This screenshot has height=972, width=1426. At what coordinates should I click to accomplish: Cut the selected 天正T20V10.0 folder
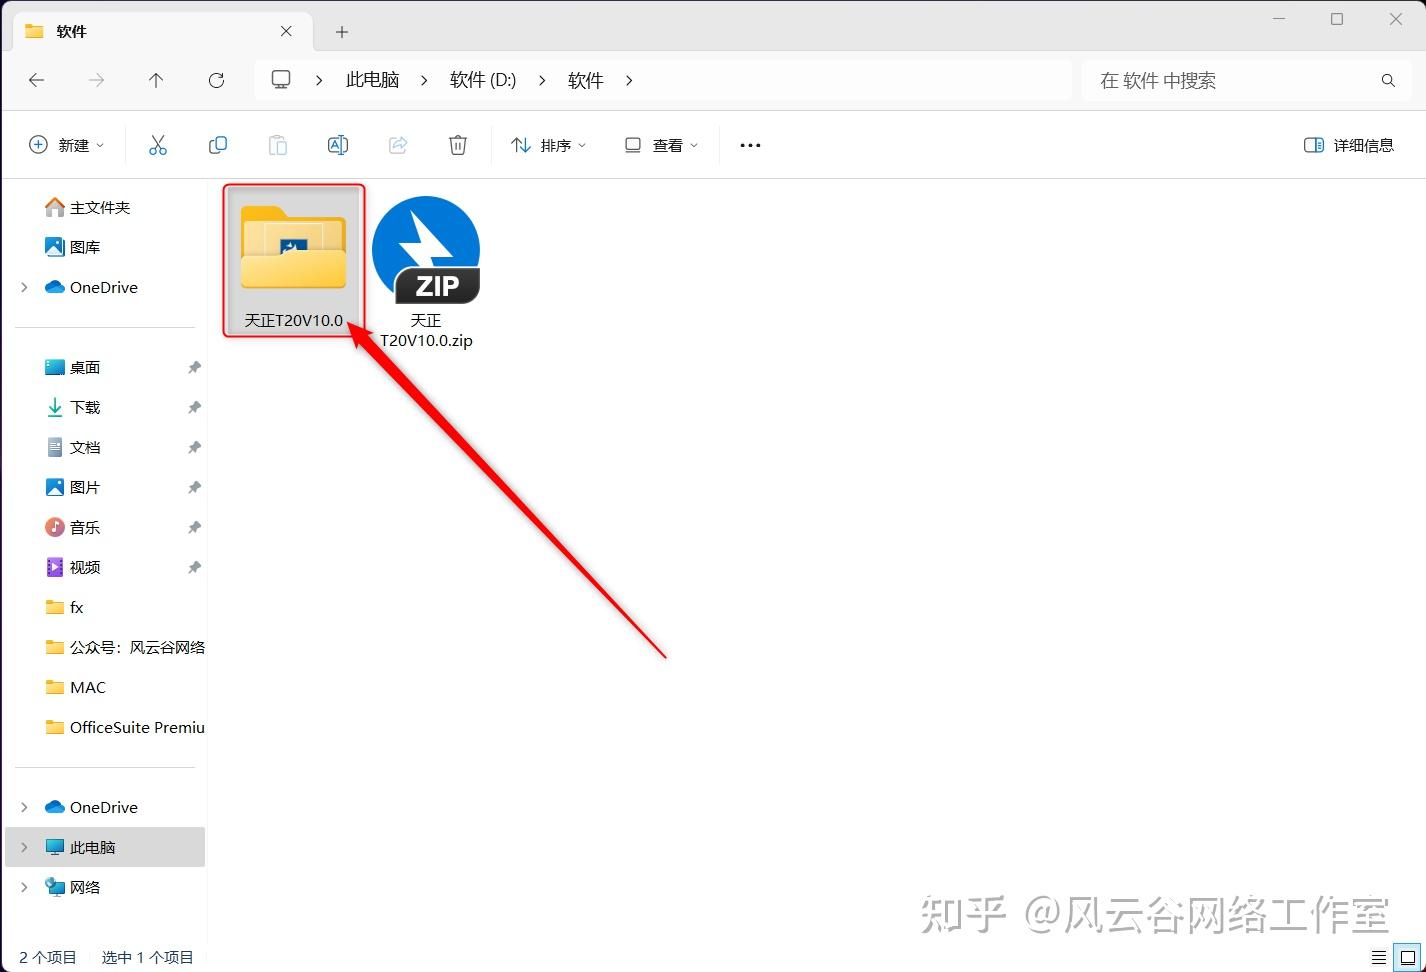(x=158, y=144)
